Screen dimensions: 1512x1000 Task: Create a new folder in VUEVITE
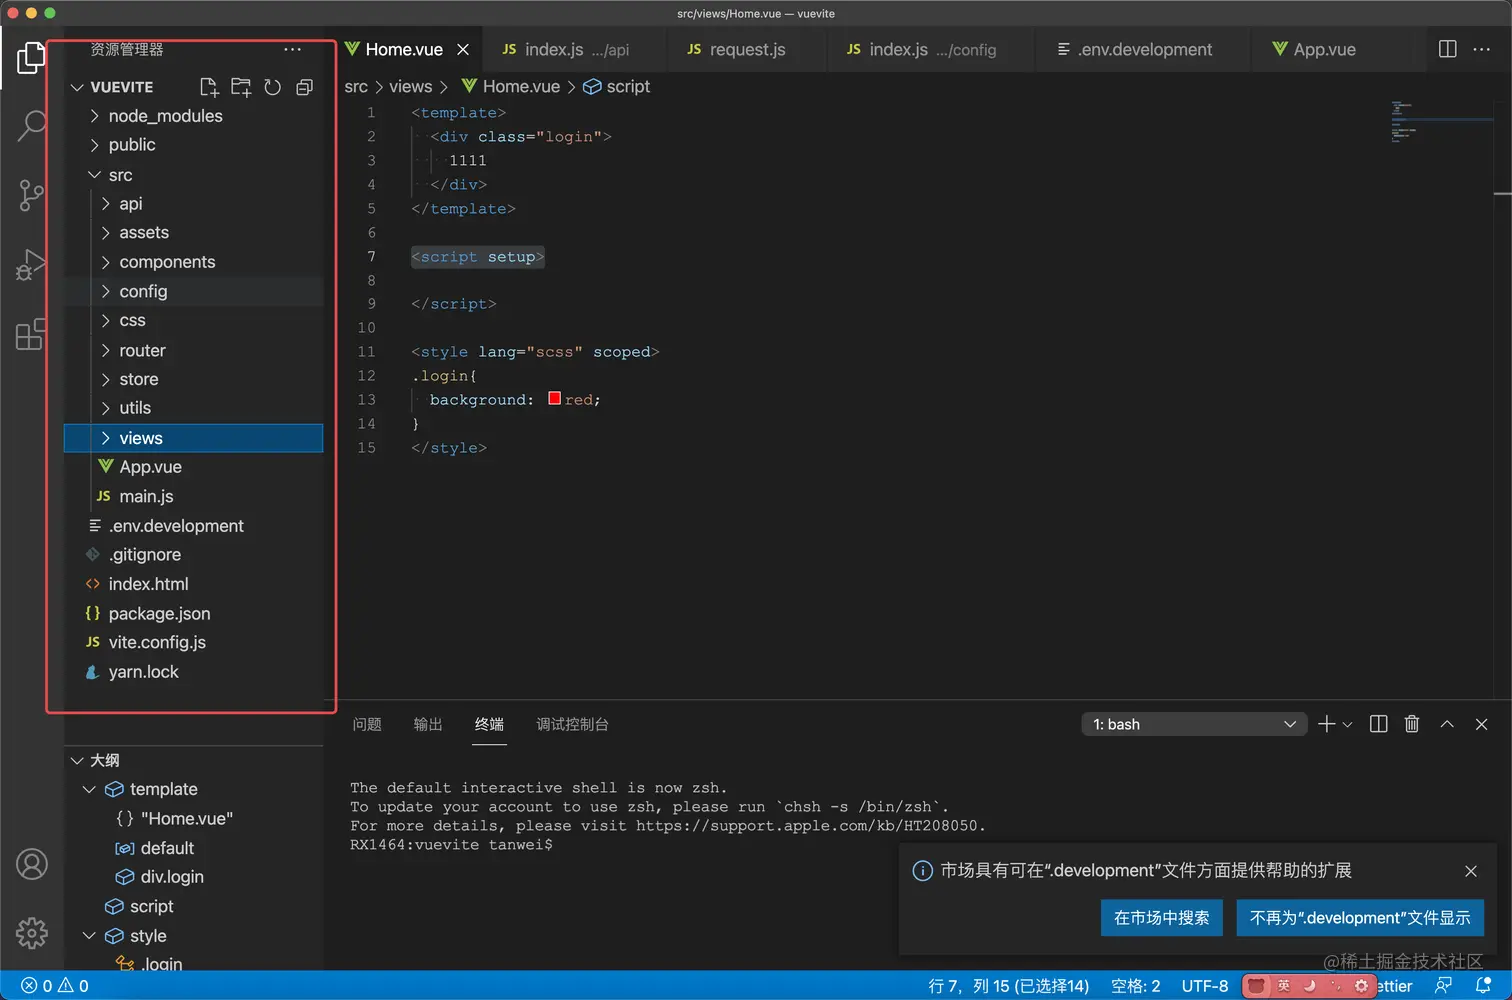click(241, 87)
